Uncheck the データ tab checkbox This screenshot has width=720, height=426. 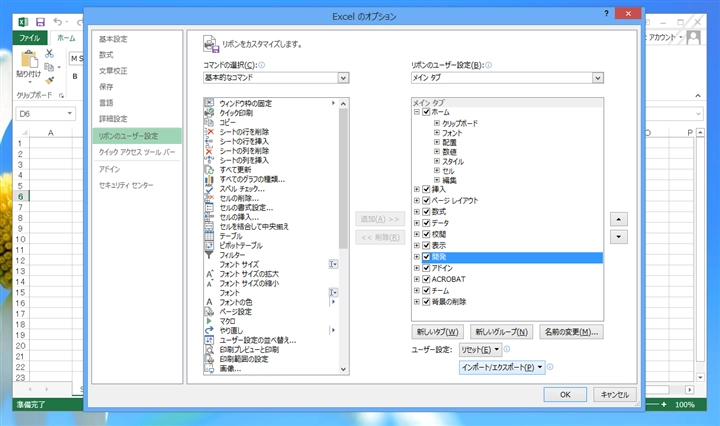pyautogui.click(x=426, y=223)
